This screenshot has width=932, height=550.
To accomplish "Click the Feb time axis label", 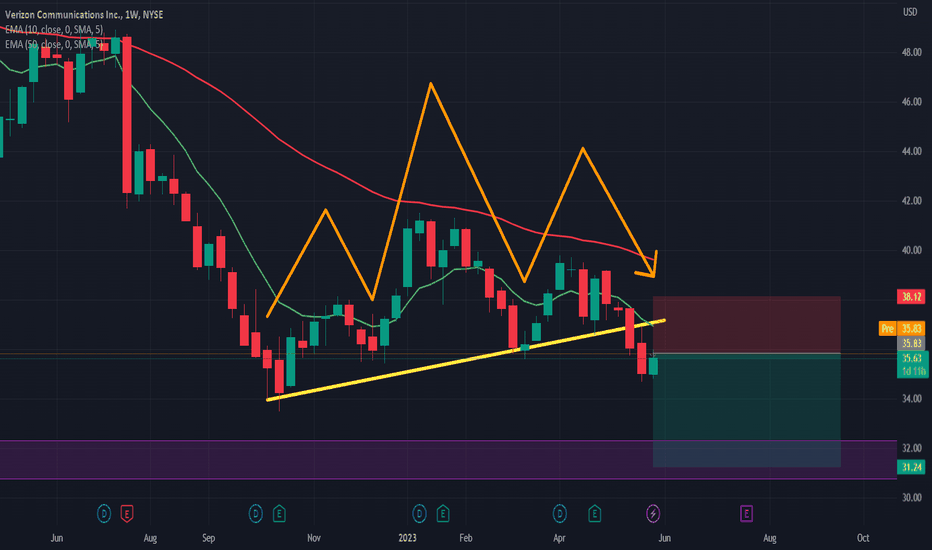I will point(465,538).
